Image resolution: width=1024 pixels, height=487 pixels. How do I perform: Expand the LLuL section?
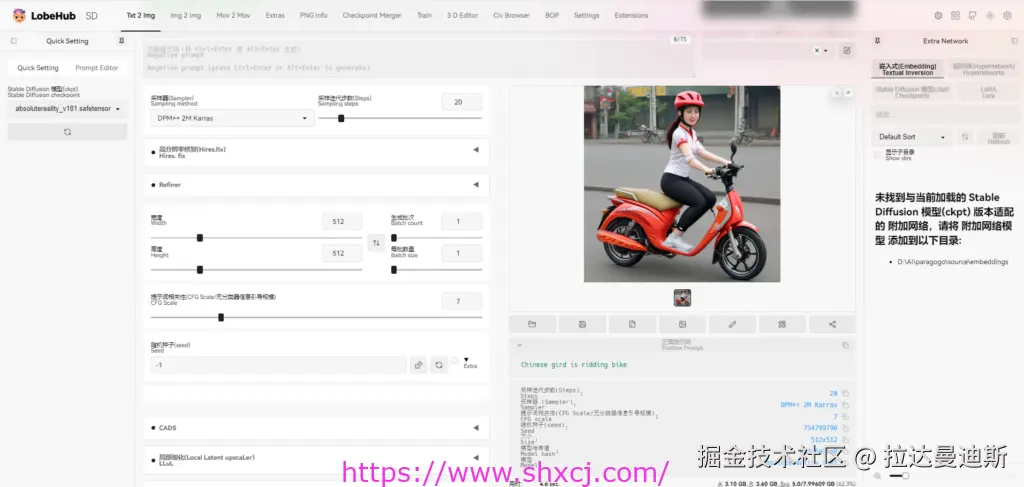[x=316, y=460]
